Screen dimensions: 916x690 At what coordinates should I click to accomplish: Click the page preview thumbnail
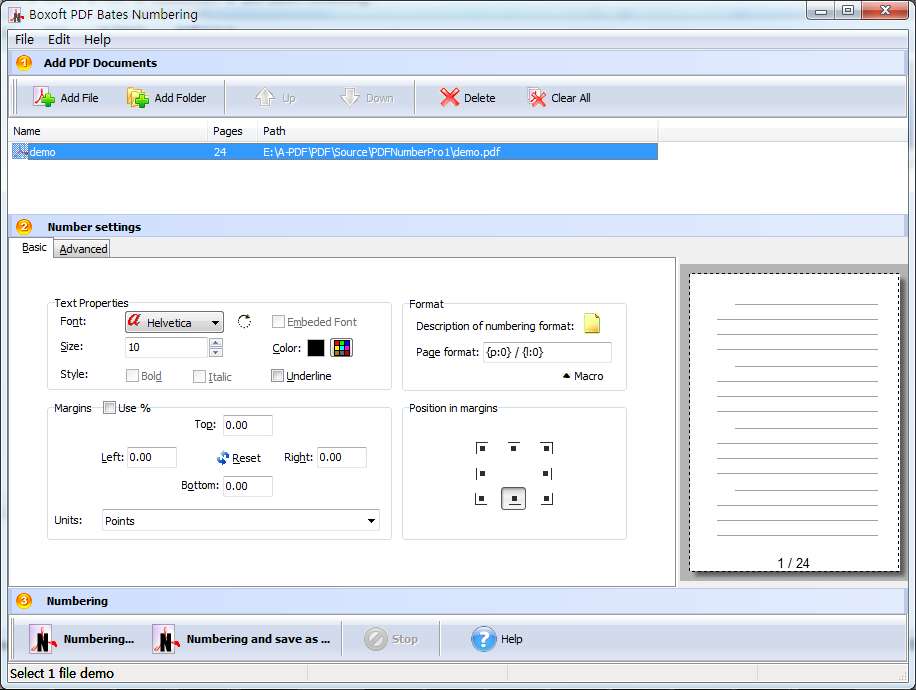point(794,422)
